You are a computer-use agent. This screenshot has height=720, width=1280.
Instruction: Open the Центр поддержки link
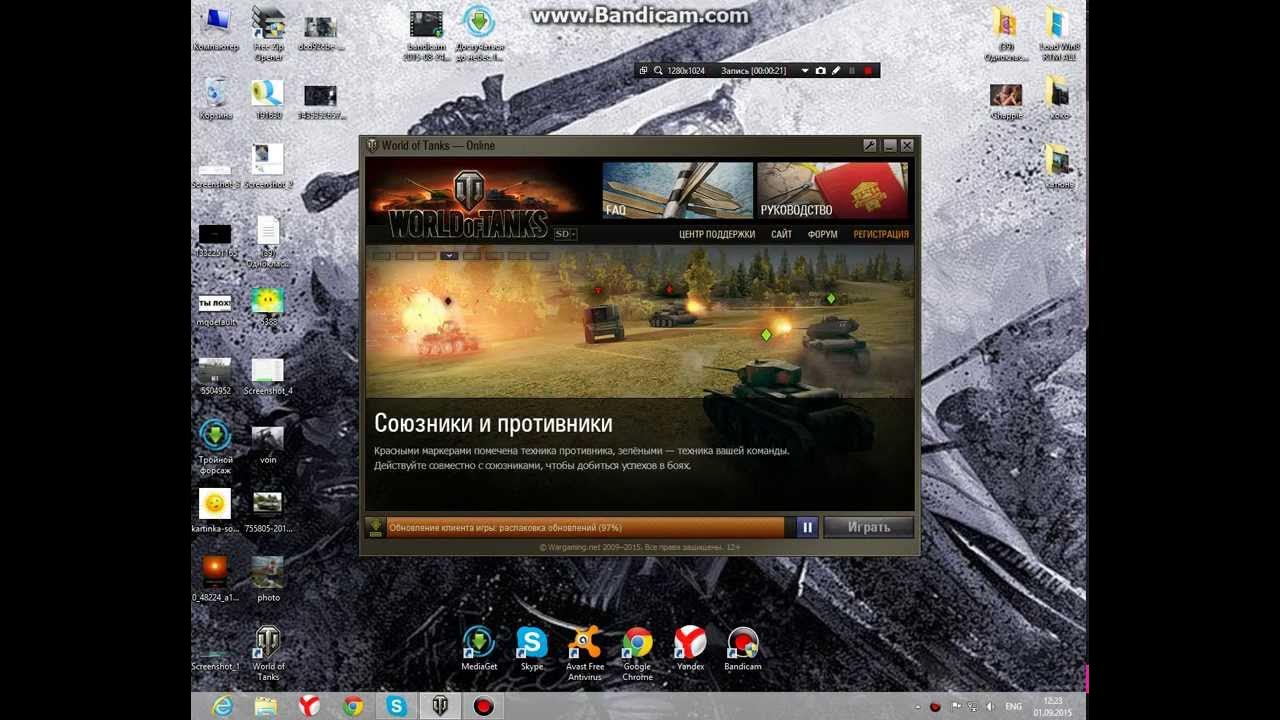coord(717,234)
